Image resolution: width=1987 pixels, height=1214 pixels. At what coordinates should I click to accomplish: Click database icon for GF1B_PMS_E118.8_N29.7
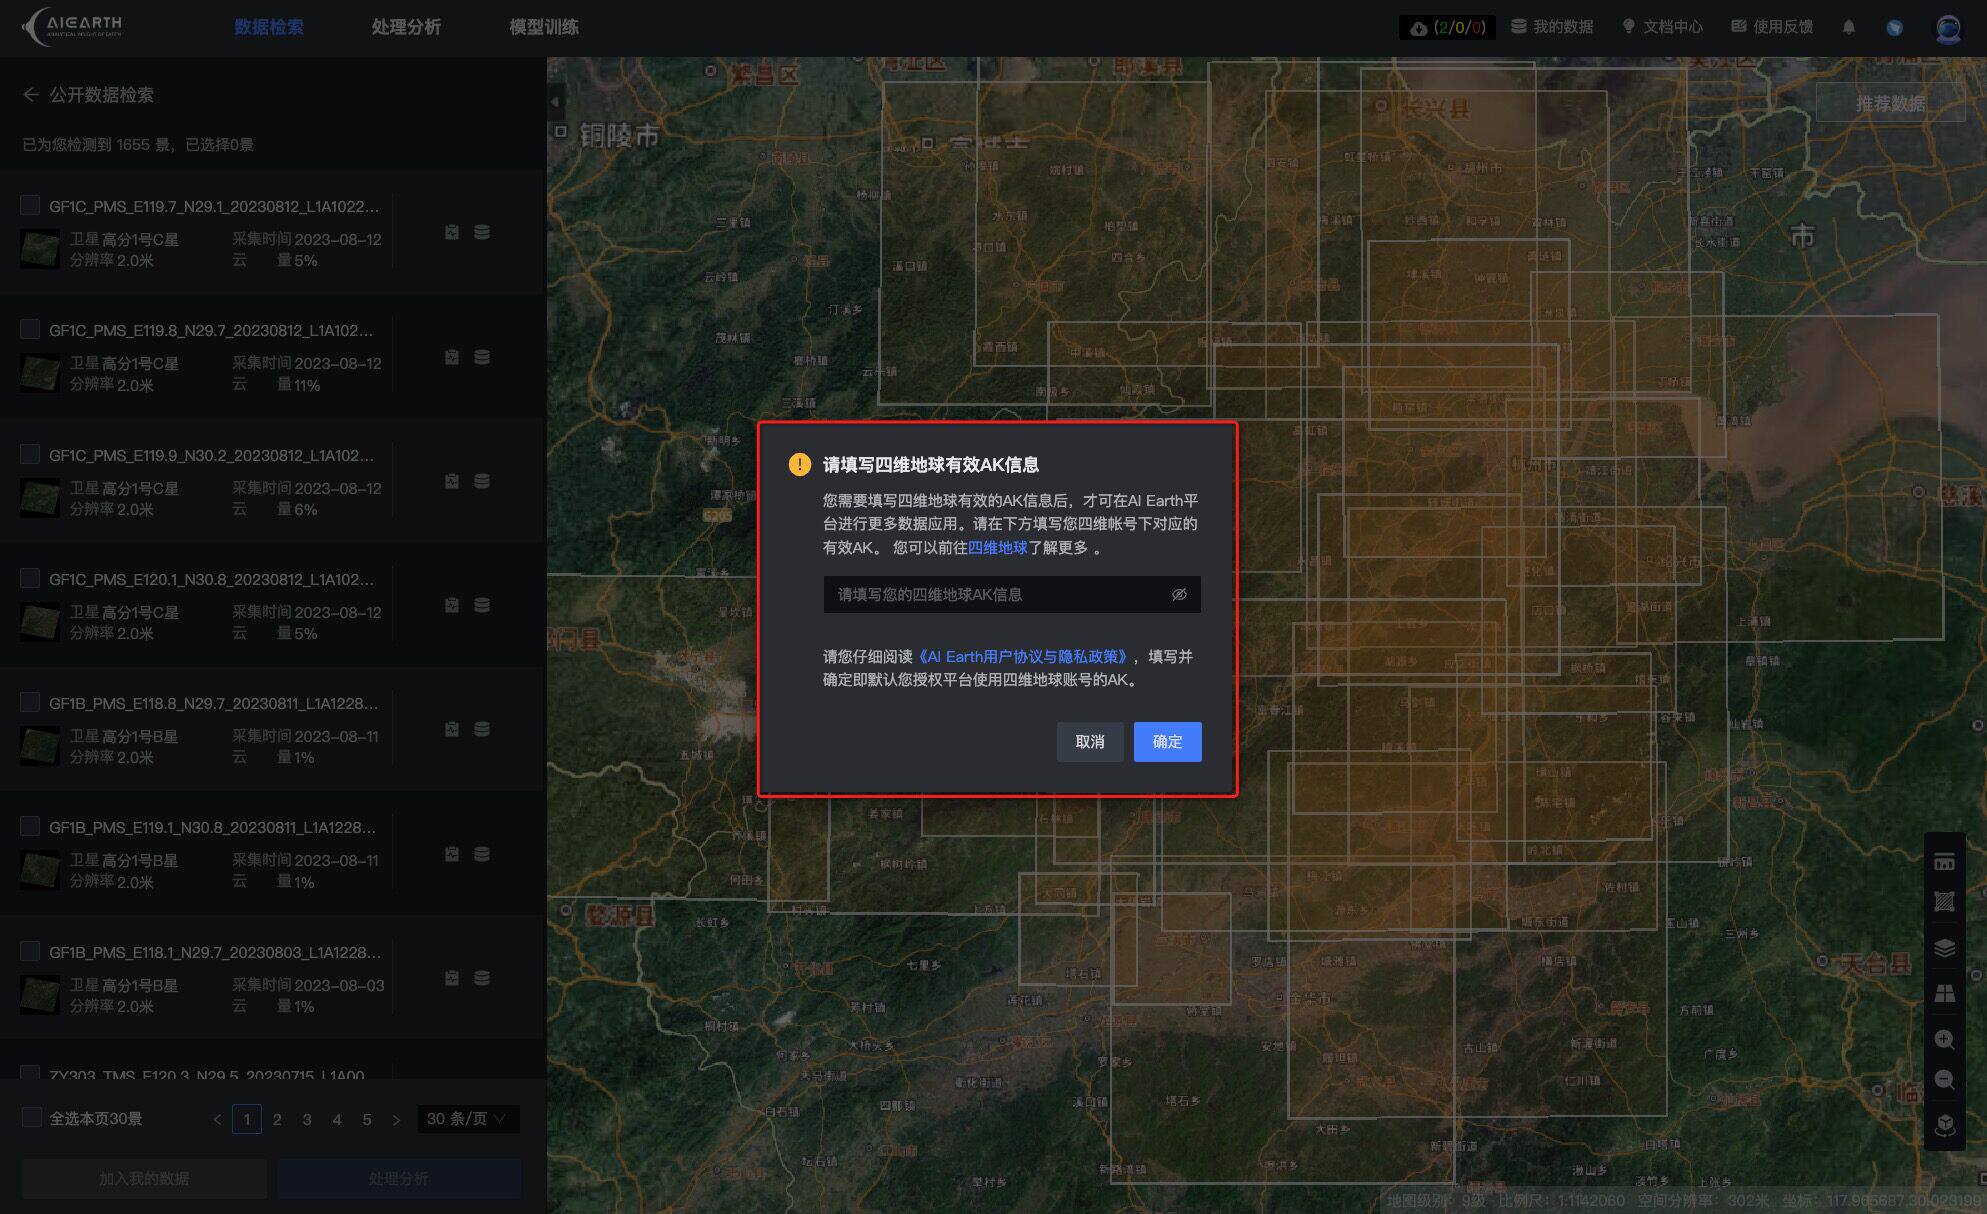[482, 729]
